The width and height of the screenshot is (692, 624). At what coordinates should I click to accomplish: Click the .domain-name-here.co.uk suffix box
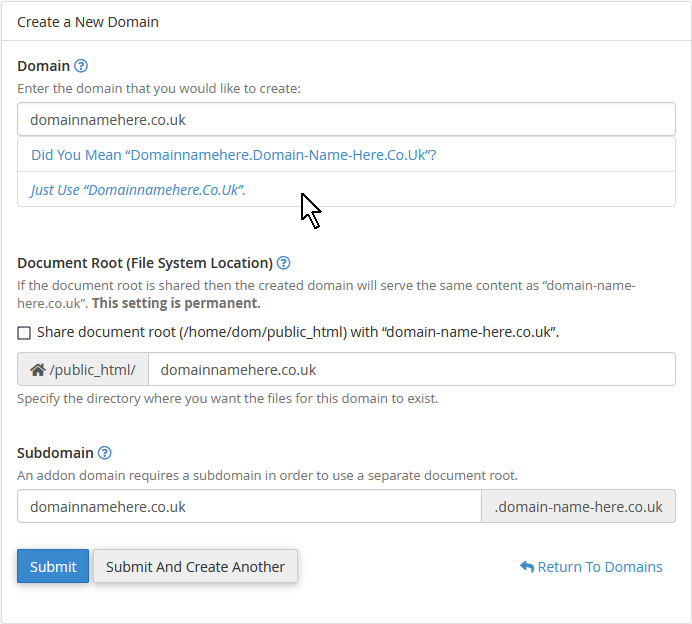coord(578,506)
